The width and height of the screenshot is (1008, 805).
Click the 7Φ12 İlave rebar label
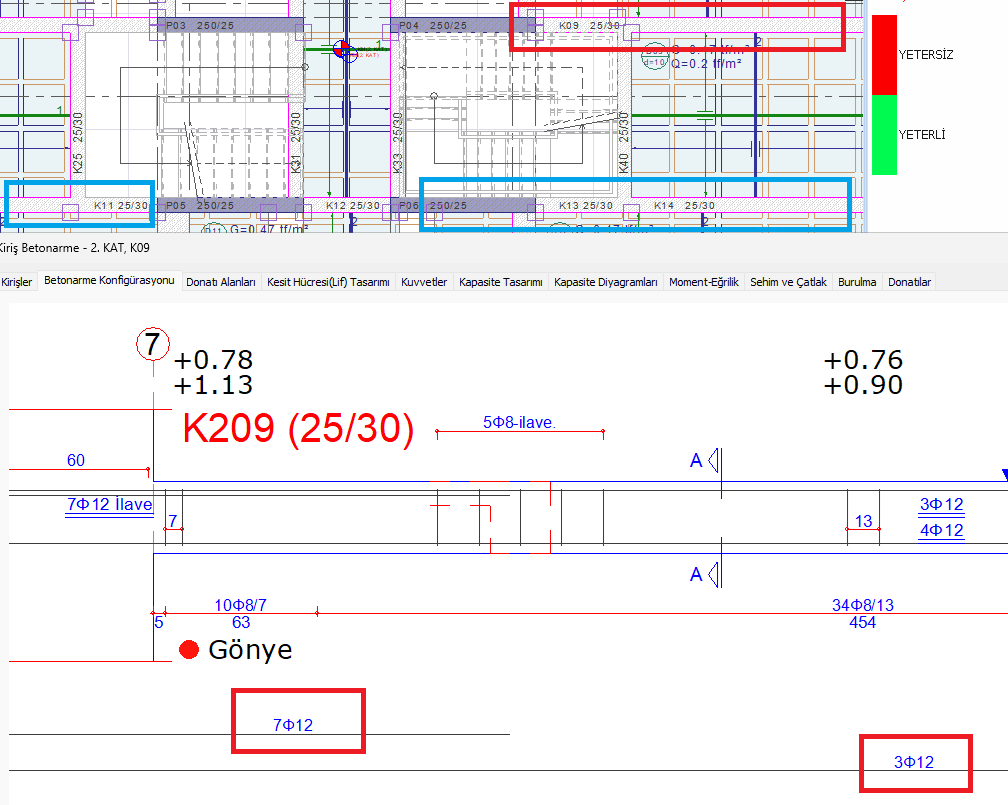coord(109,505)
